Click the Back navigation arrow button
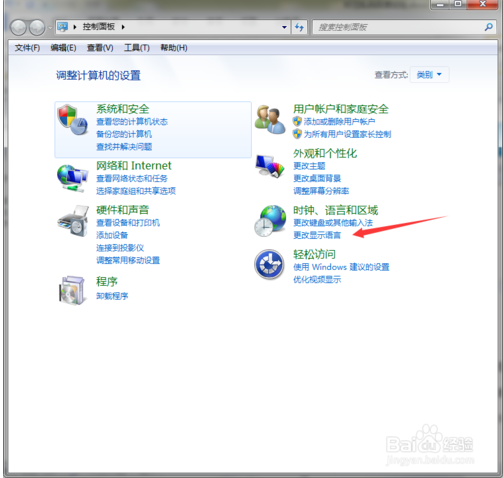Viewport: 503px width, 478px height. click(x=18, y=27)
